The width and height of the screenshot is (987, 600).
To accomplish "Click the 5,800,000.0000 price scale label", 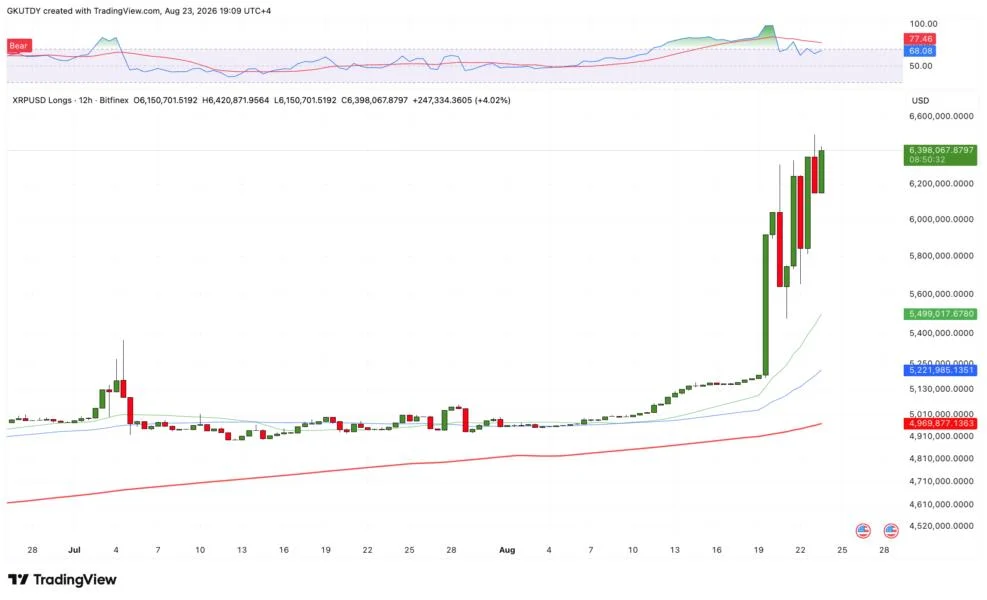I will tap(941, 256).
